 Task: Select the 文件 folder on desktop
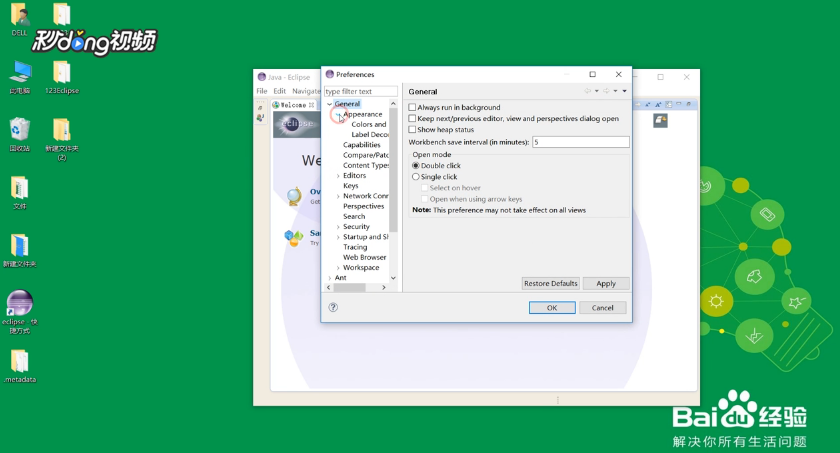point(20,193)
